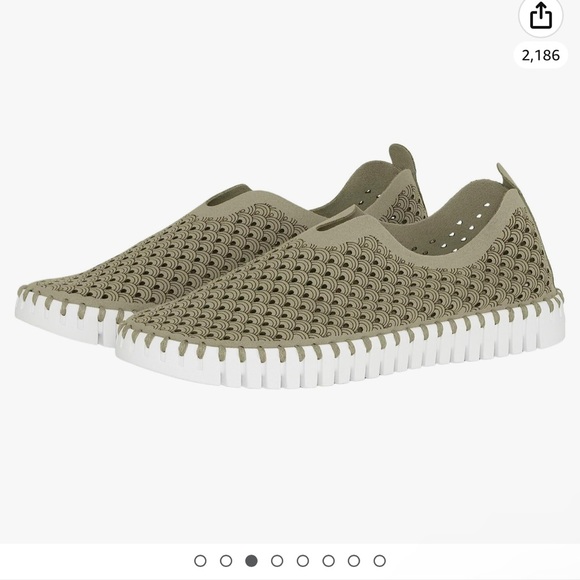This screenshot has height=580, width=580.
Task: Click the 2,186 share count label
Action: pos(540,55)
